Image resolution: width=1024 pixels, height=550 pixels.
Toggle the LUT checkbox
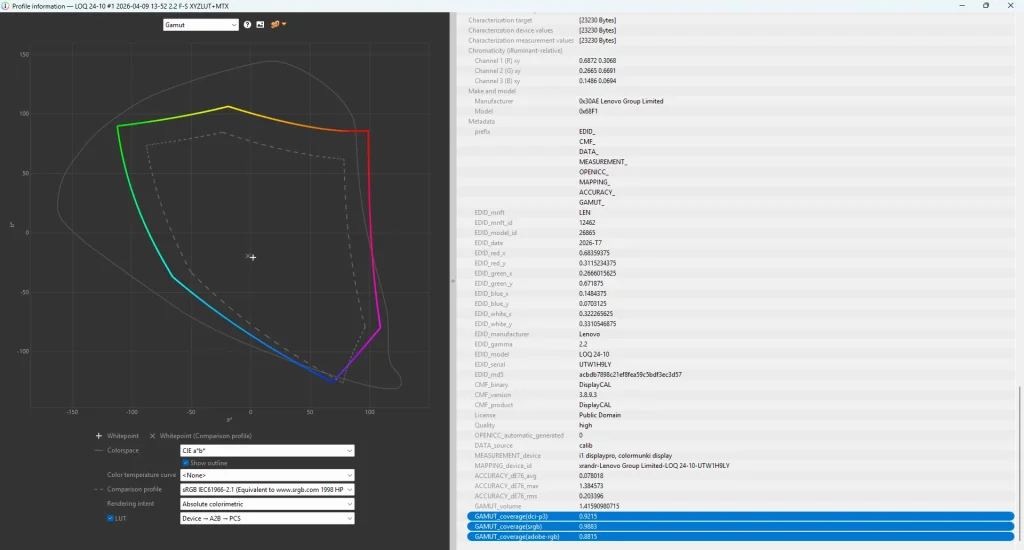(110, 519)
